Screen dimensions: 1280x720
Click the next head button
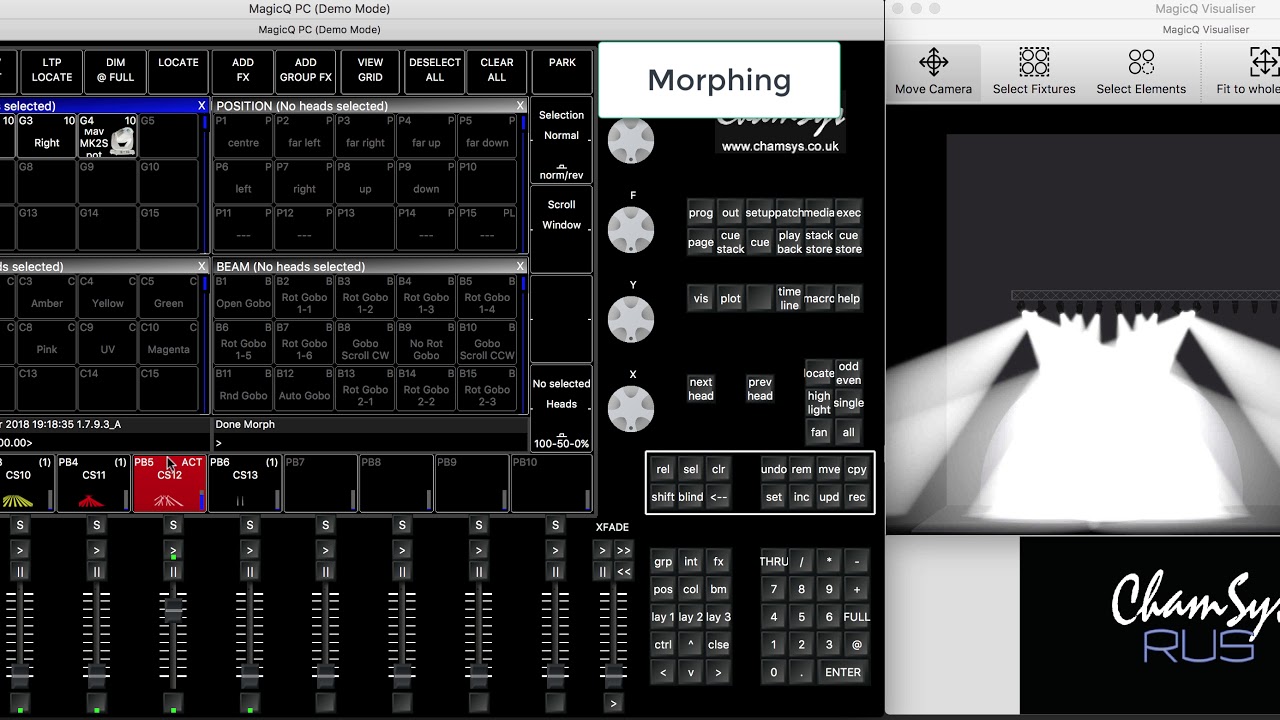click(x=701, y=389)
